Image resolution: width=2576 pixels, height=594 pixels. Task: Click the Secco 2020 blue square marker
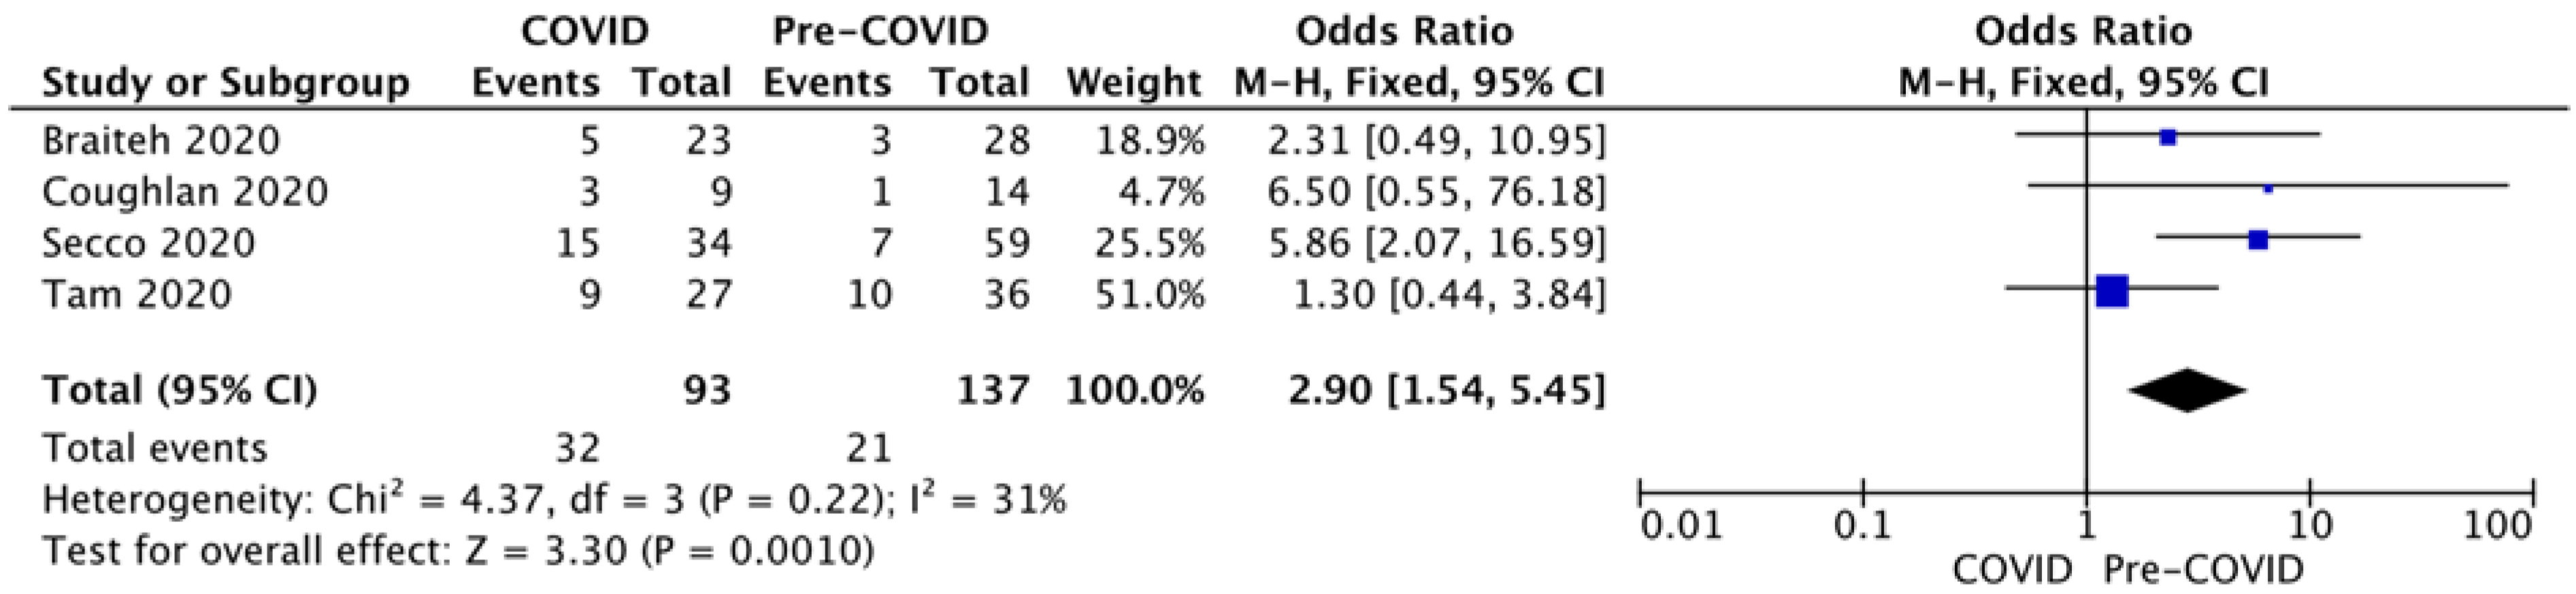(x=2258, y=240)
